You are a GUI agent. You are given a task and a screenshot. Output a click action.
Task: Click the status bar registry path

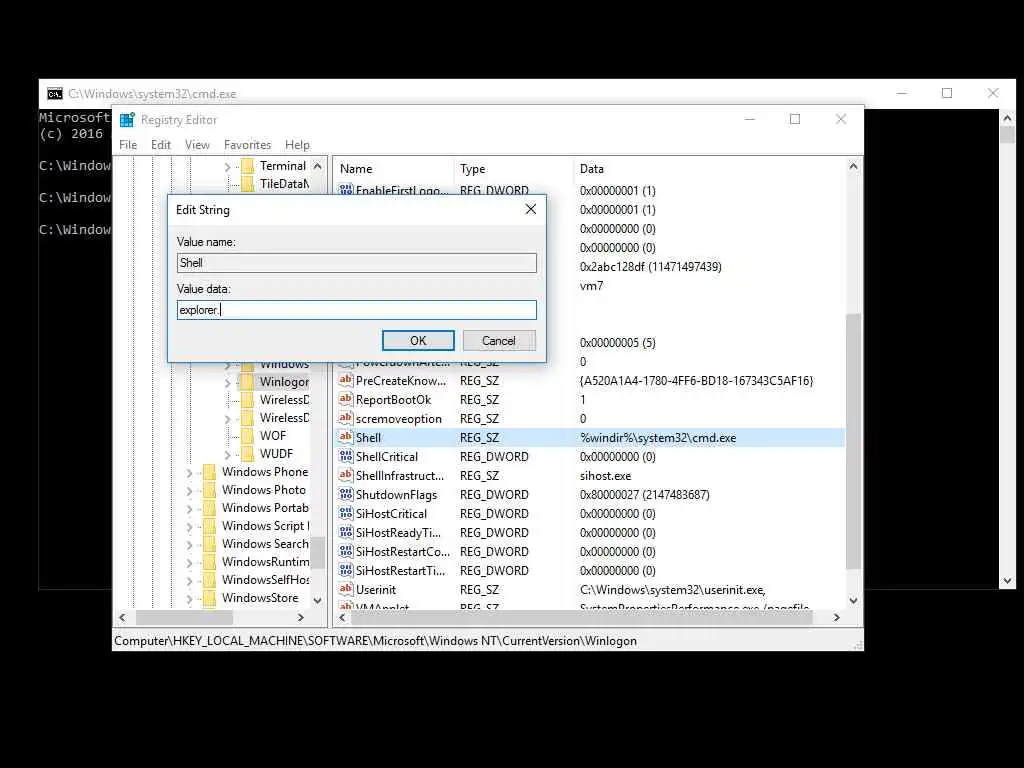[376, 641]
